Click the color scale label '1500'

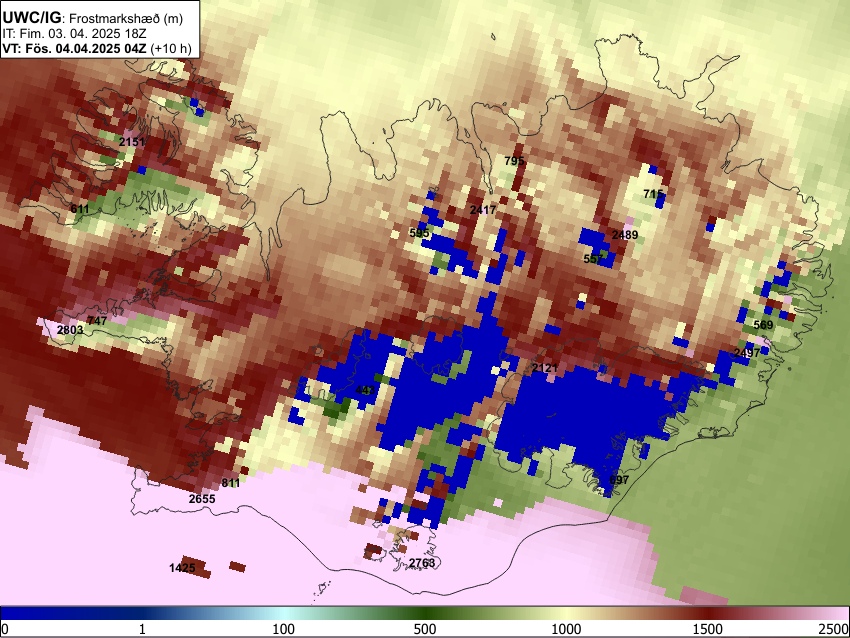708,629
